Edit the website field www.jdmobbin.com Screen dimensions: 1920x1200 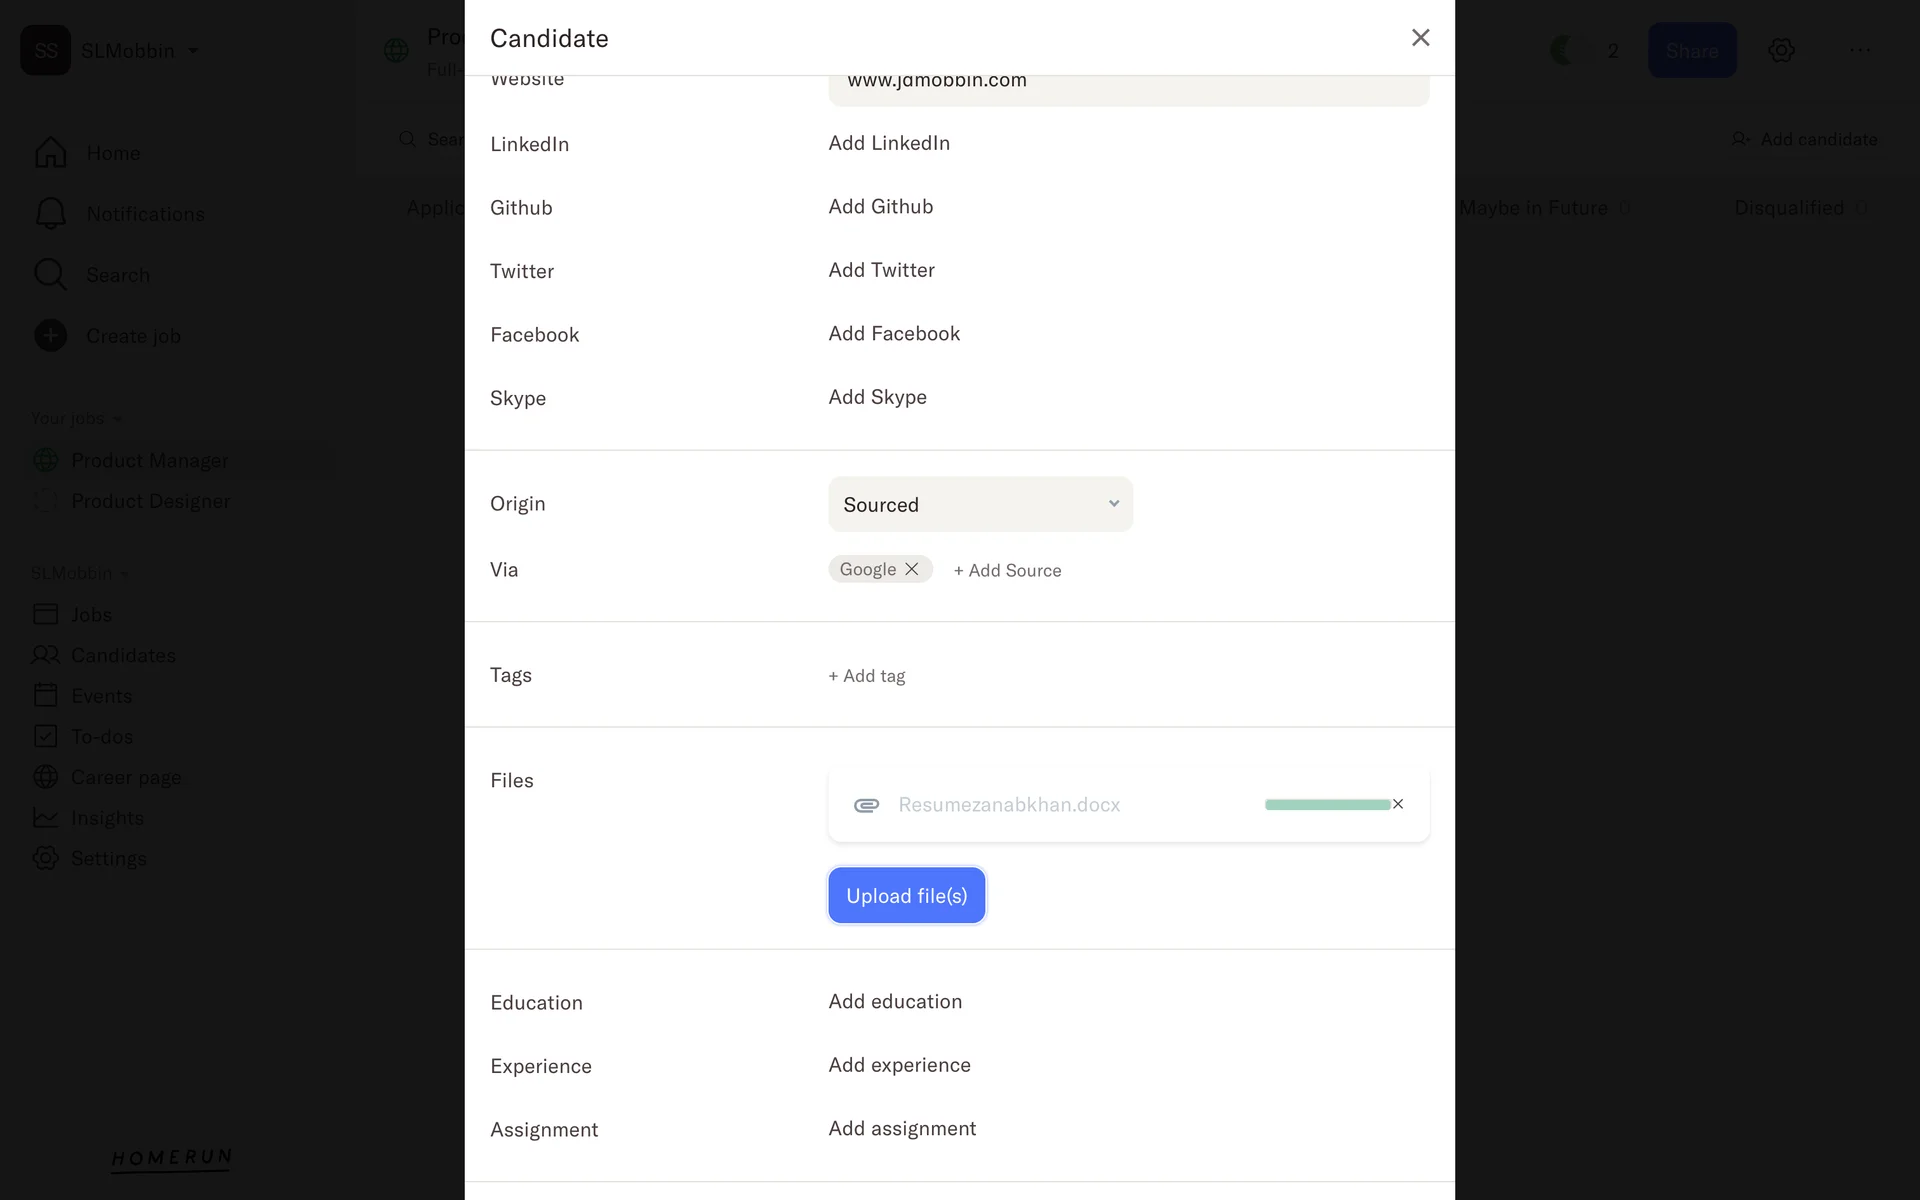[x=1128, y=82]
